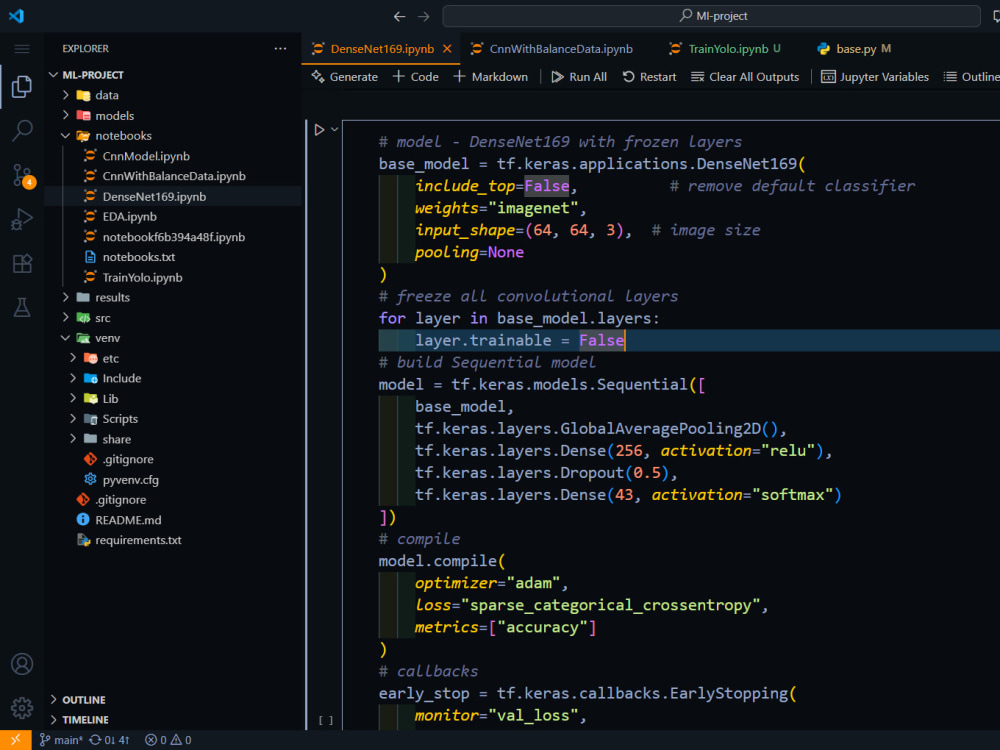The image size is (1000, 750).
Task: Open errors and warnings status indicator
Action: pos(168,740)
